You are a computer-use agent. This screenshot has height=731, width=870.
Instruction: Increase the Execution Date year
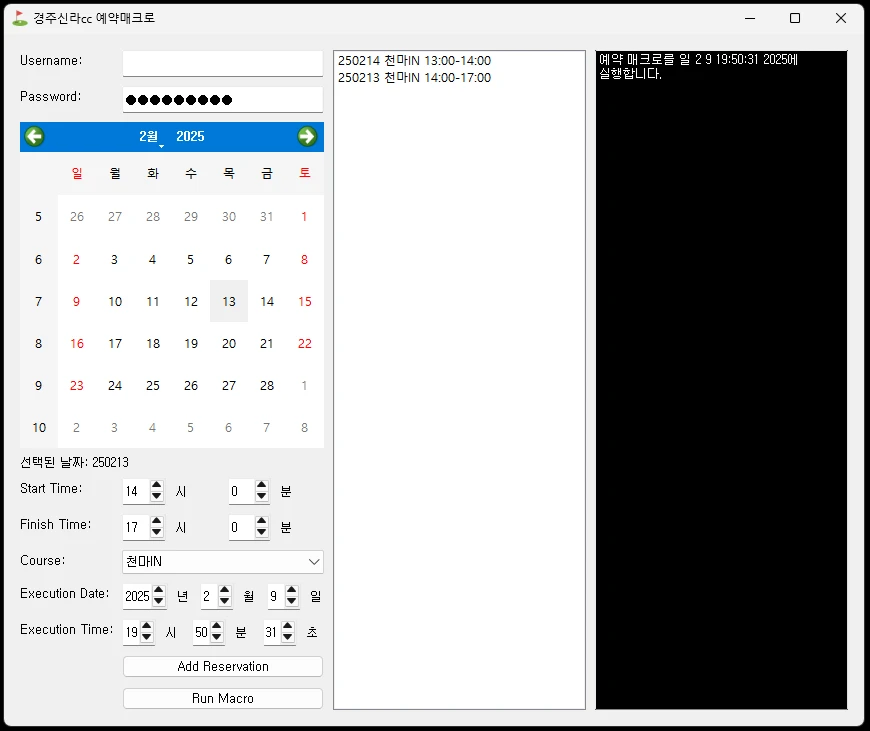click(x=158, y=590)
